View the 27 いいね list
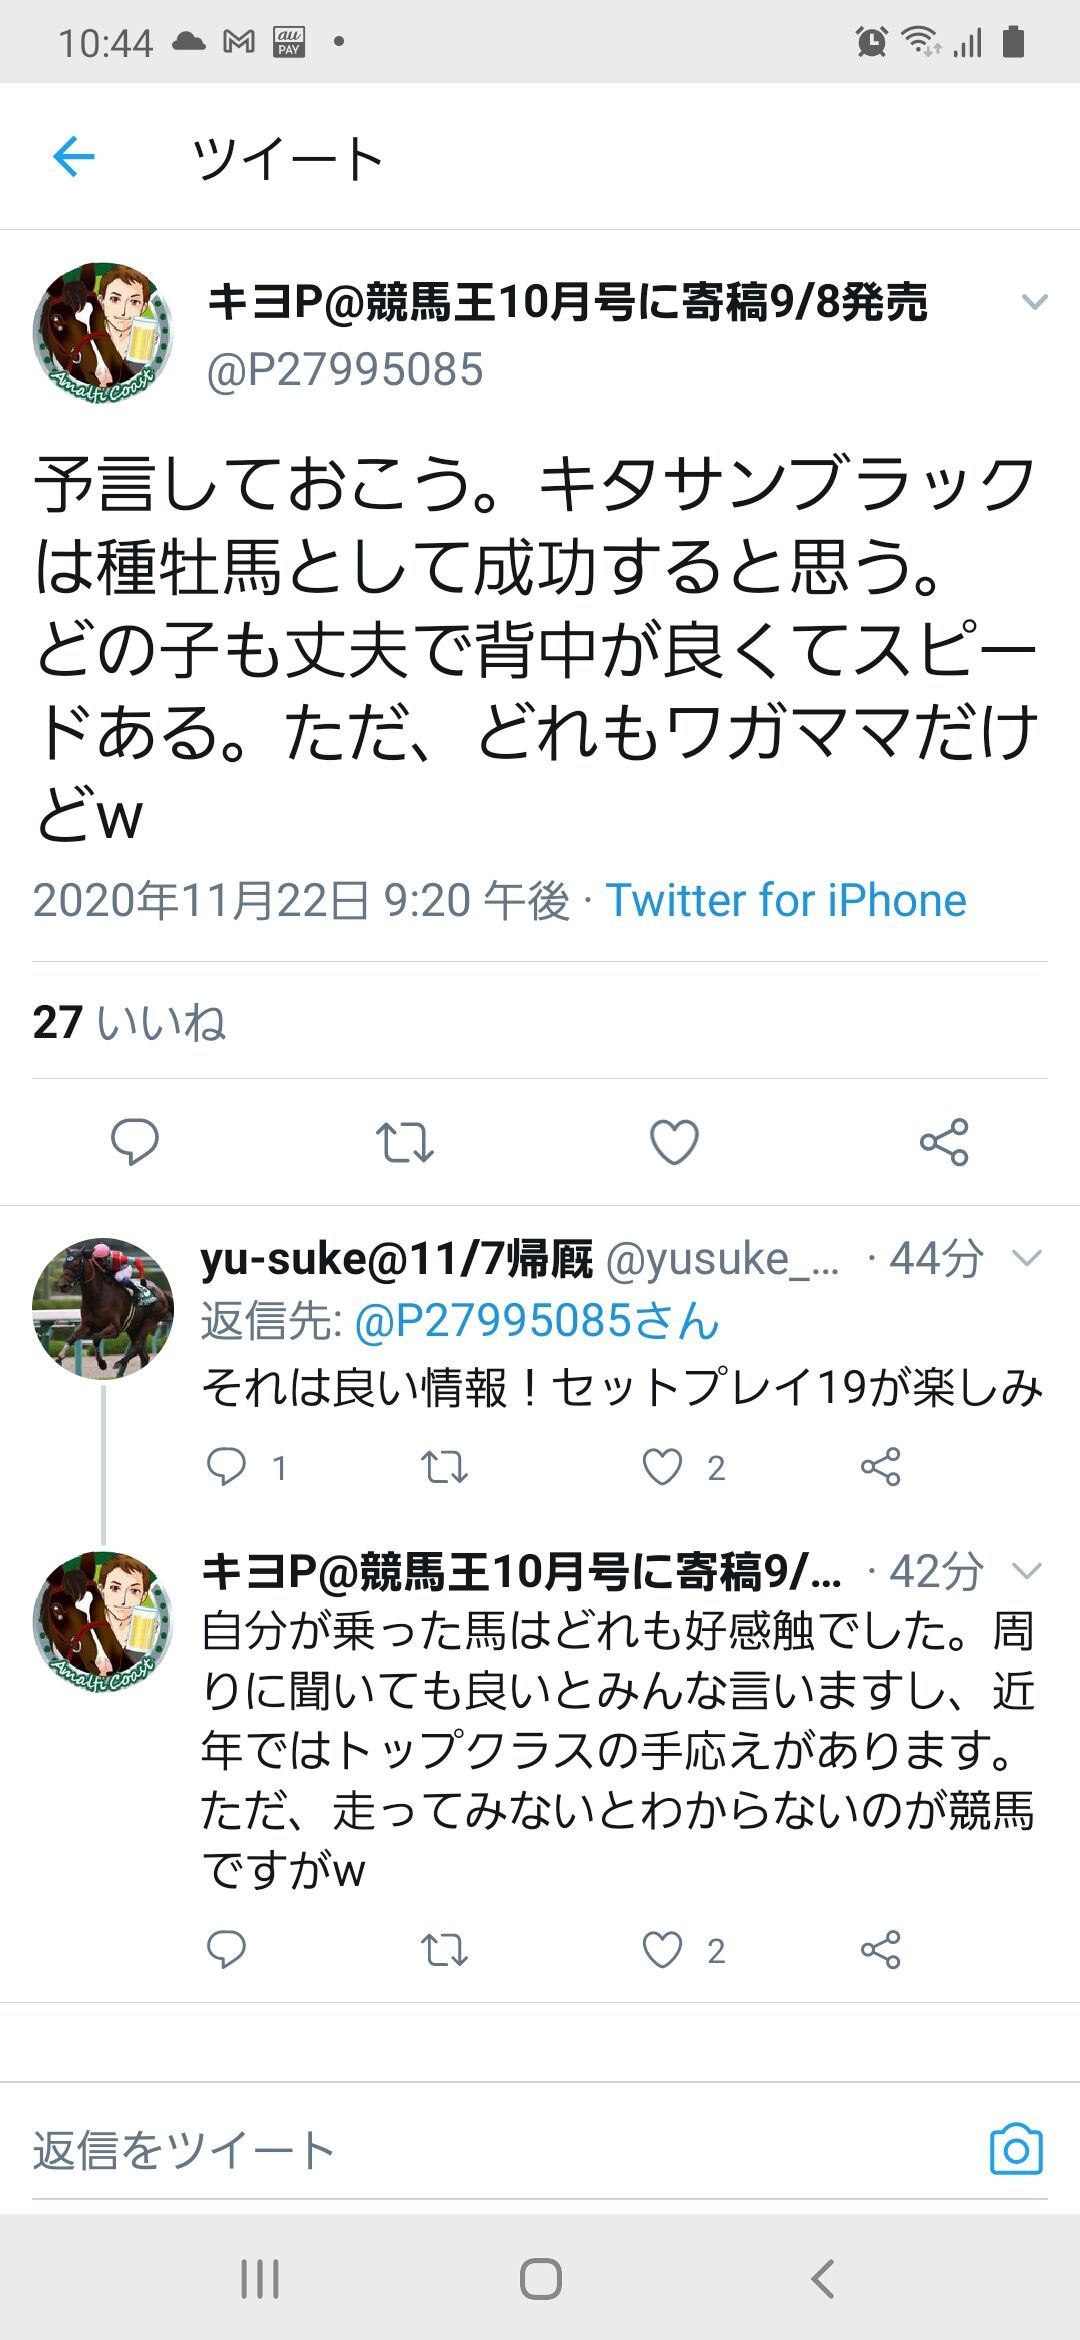Viewport: 1080px width, 2340px height. point(129,1022)
